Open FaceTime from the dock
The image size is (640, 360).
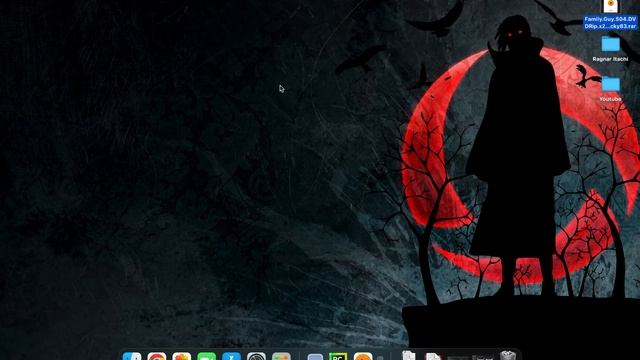[207, 356]
